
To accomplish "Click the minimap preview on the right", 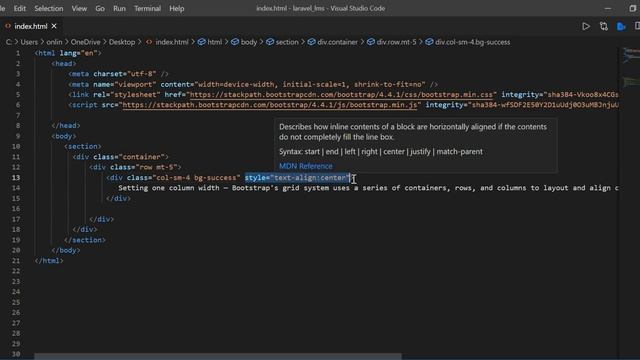I will click(x=631, y=67).
